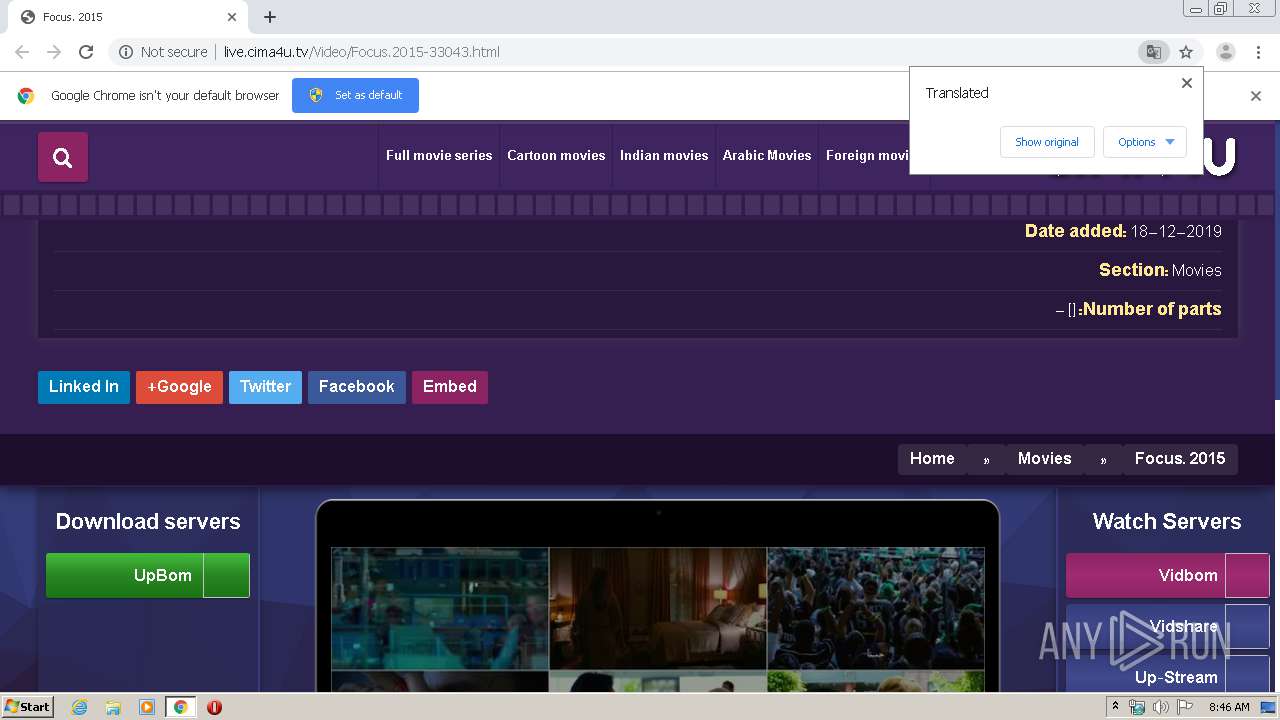
Task: Open Windows Media Player taskbar icon
Action: coord(147,707)
